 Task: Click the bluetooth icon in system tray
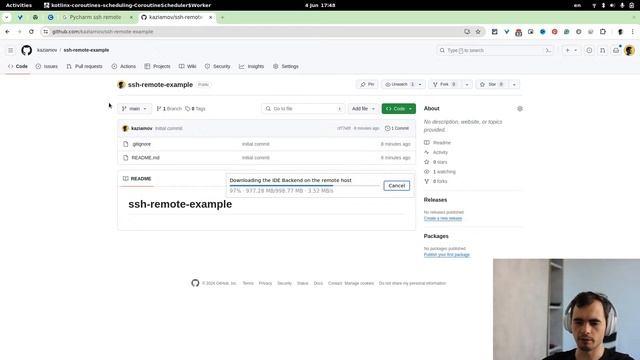tap(603, 5)
